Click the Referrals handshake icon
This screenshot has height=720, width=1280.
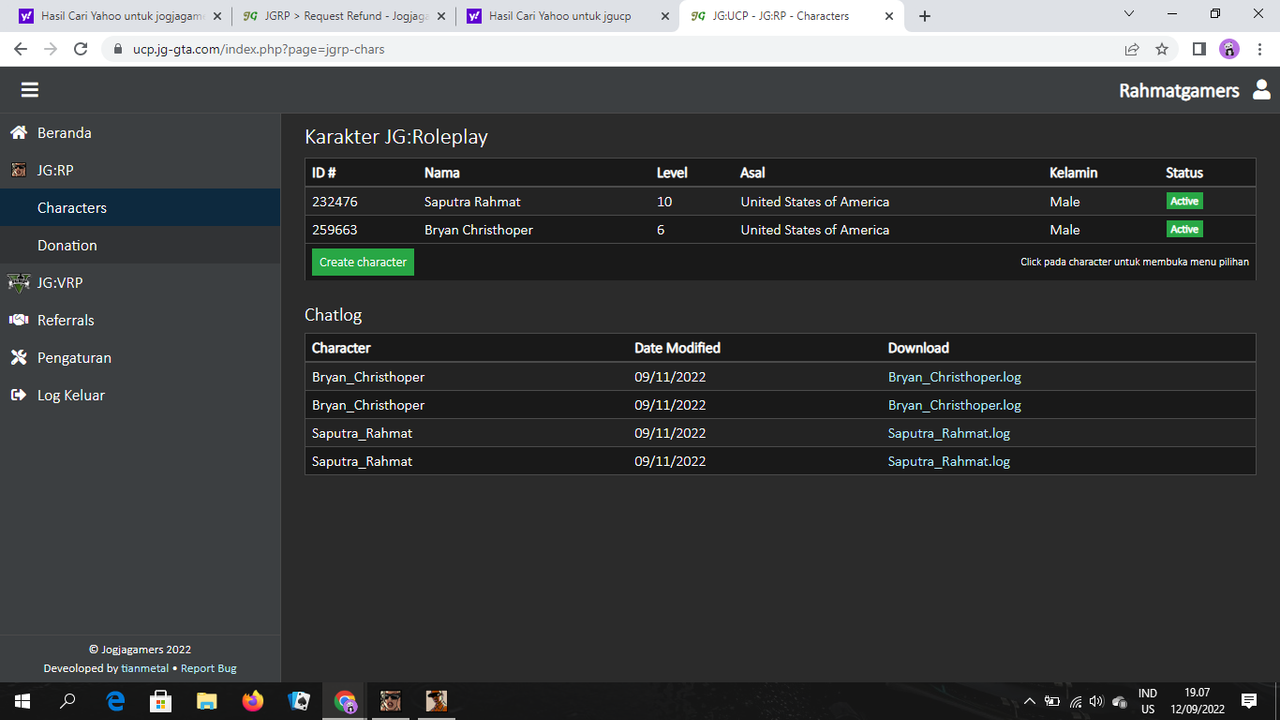tap(19, 320)
